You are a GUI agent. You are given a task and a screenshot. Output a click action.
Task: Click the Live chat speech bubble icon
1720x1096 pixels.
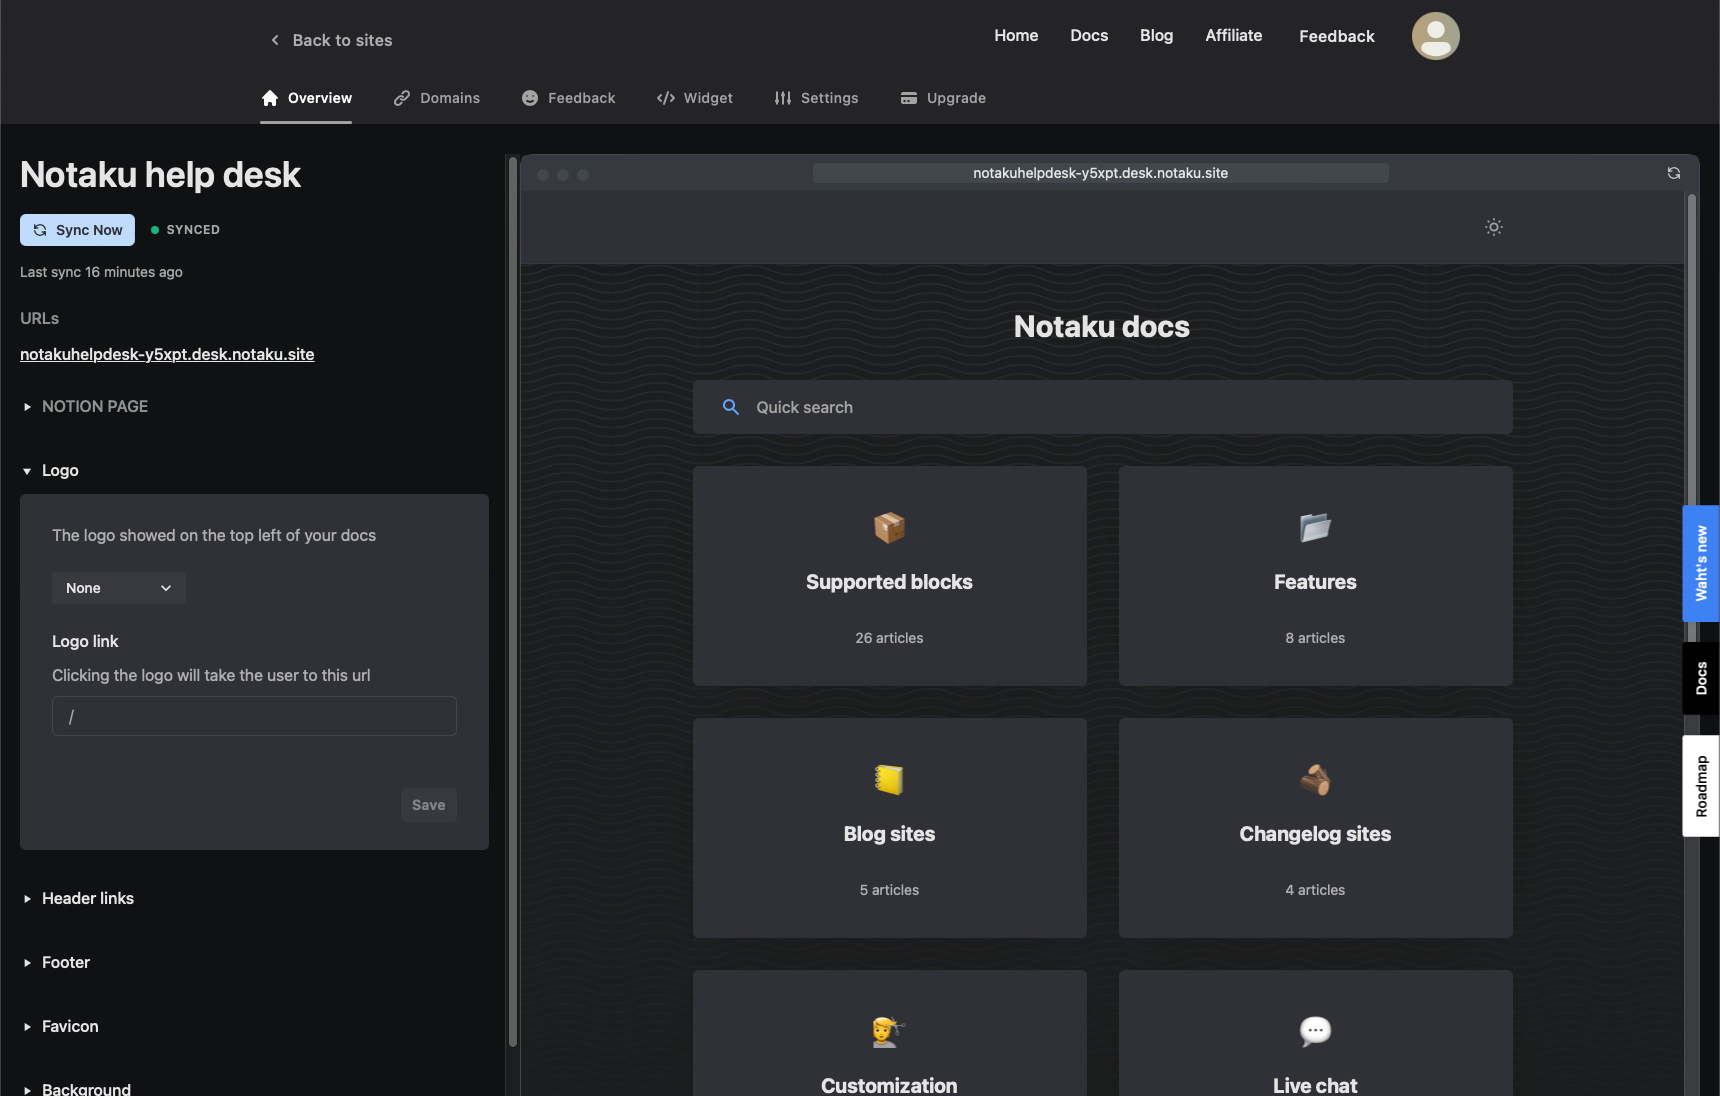tap(1315, 1031)
